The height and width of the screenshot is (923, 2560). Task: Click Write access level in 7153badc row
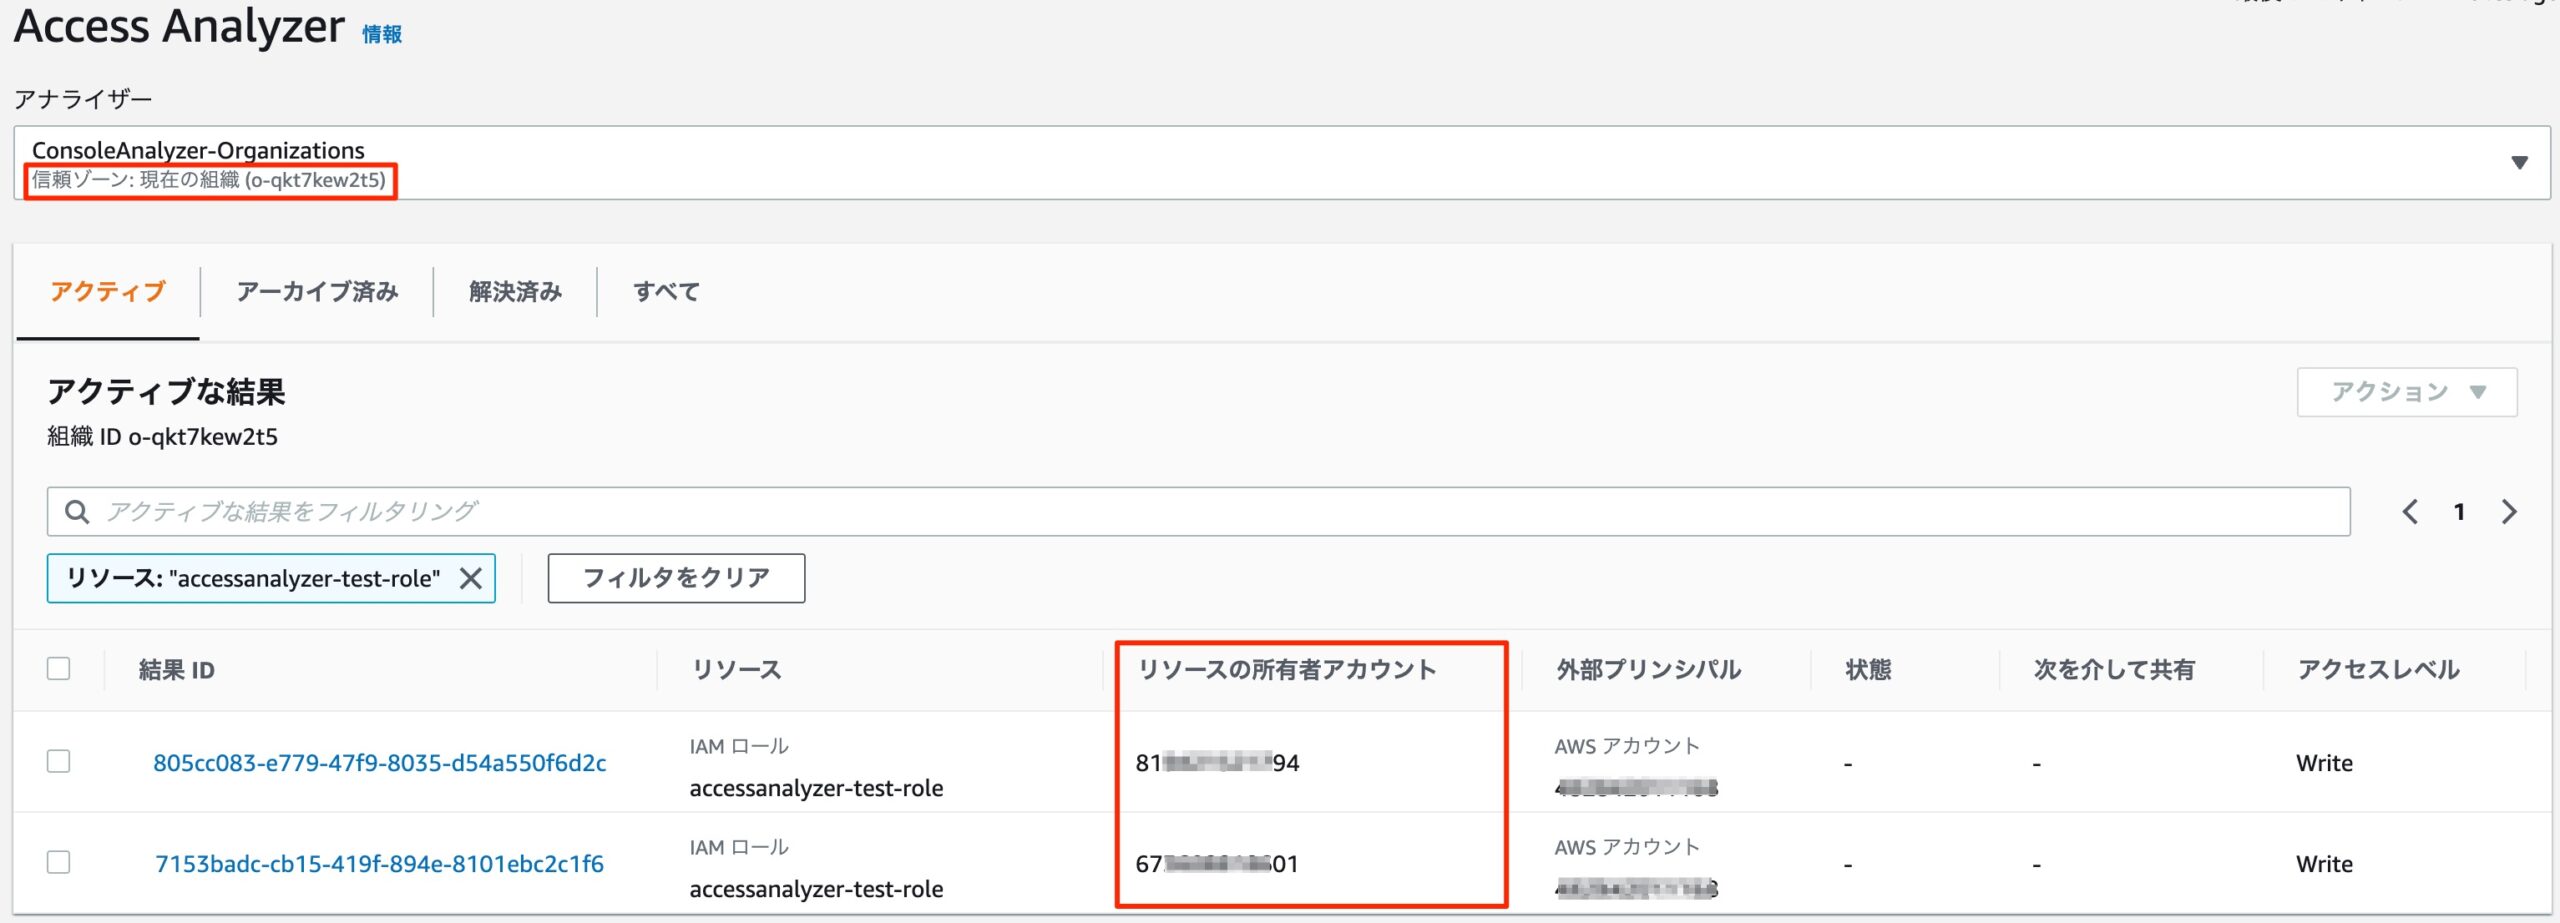[x=2324, y=864]
